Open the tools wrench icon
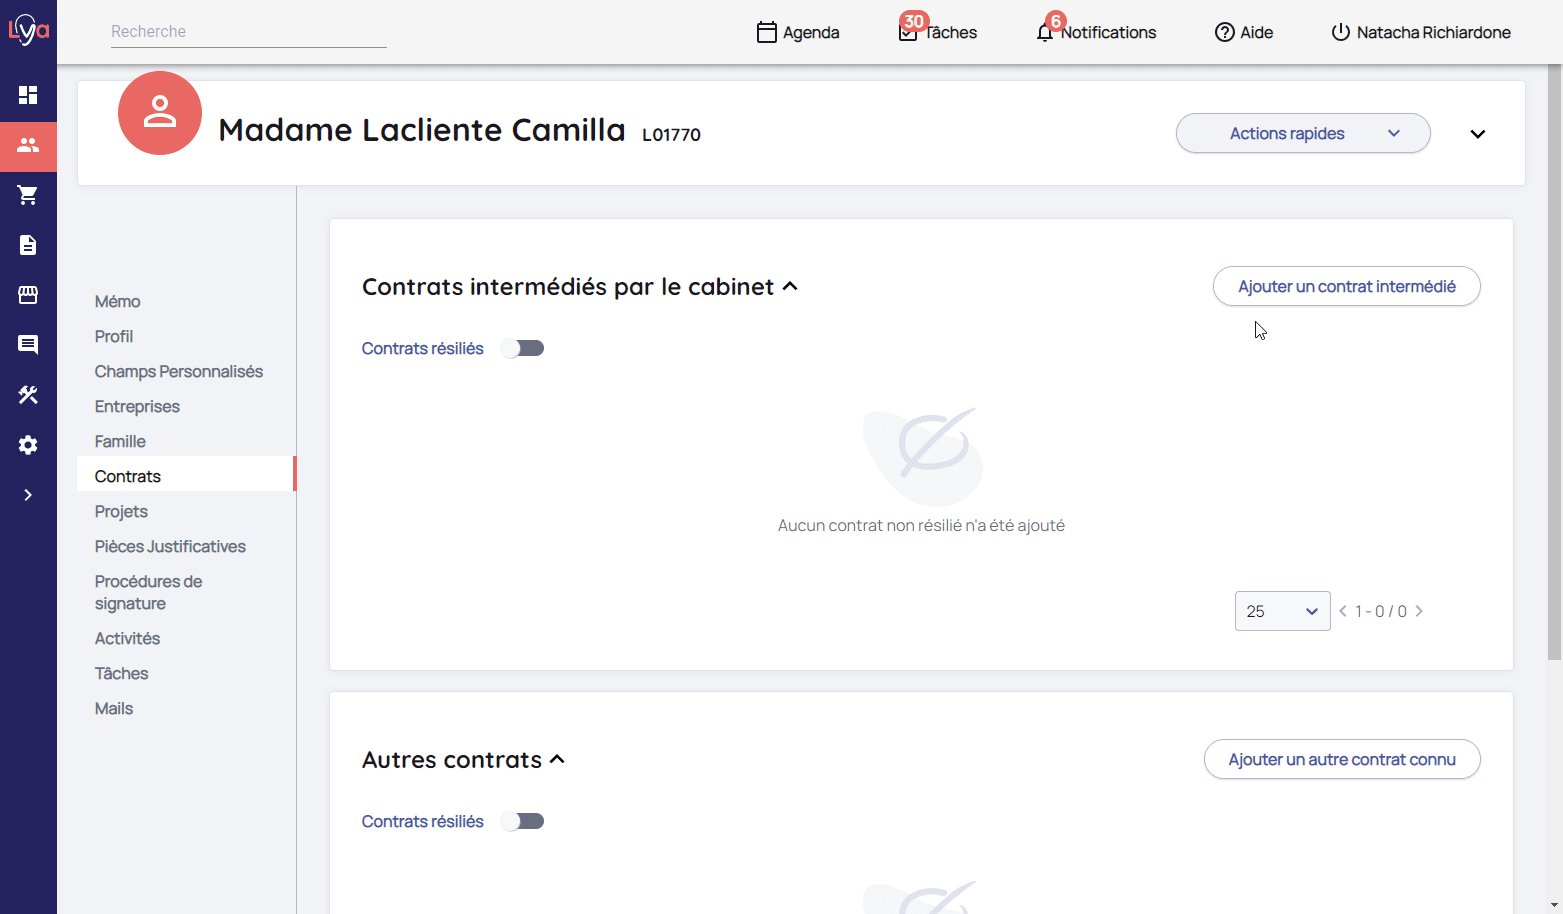This screenshot has height=914, width=1563. click(28, 395)
